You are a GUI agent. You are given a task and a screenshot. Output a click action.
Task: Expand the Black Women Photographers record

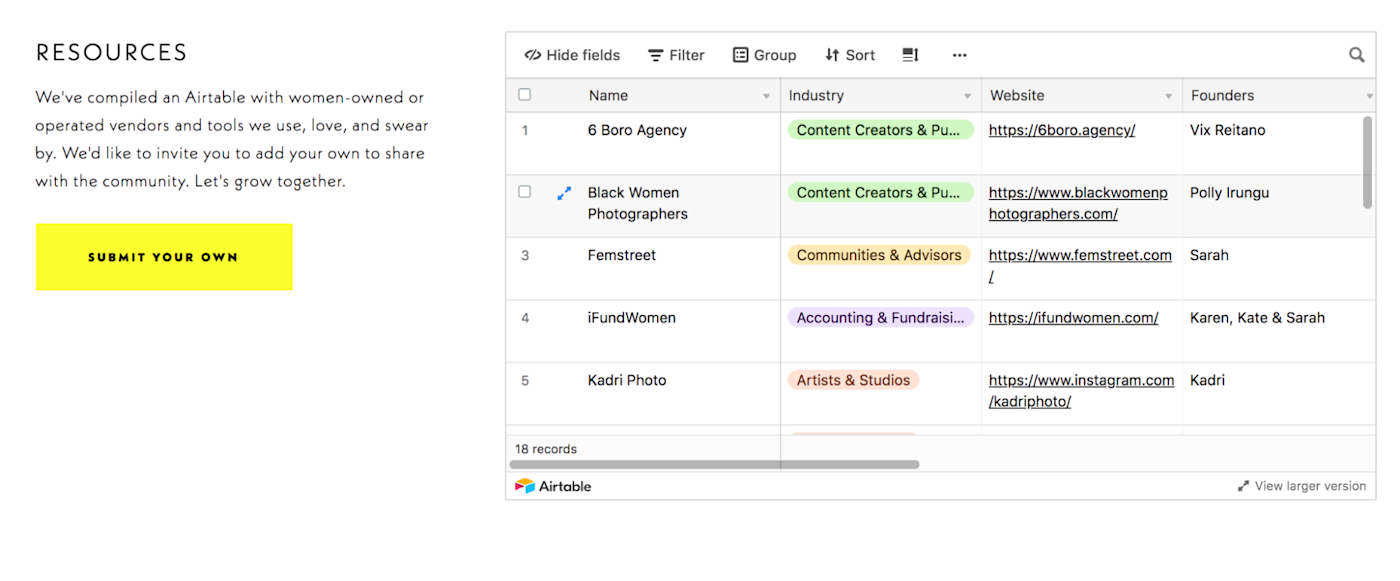pos(564,193)
